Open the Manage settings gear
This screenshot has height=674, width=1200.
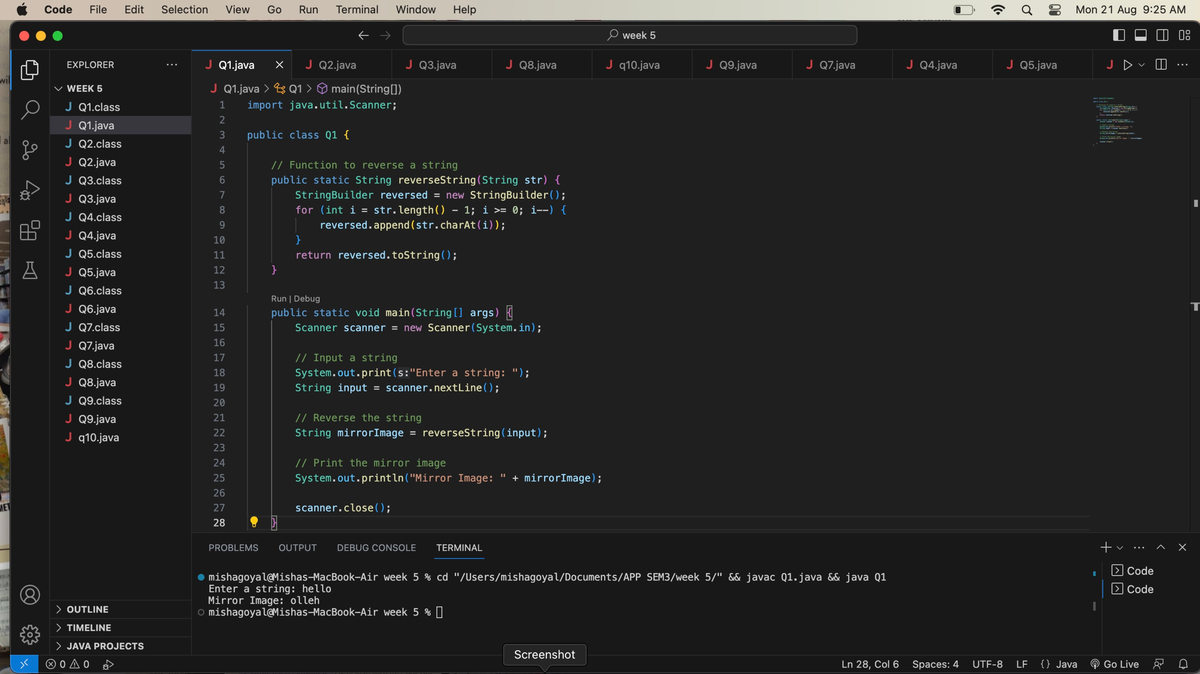point(29,633)
